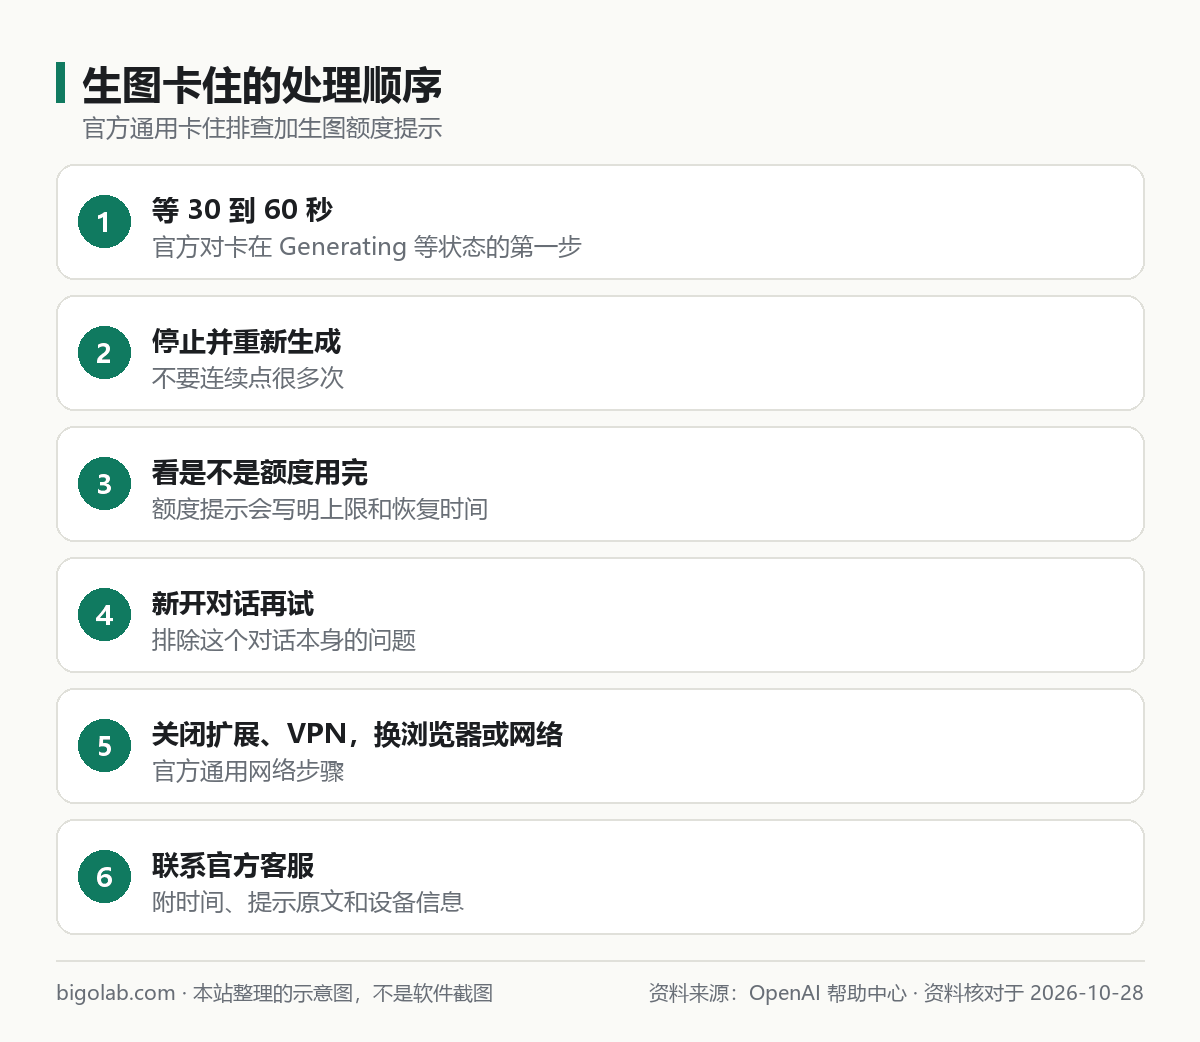This screenshot has height=1042, width=1200.
Task: Click the heading '关闭扩展、VPN，换浏览器或网络'
Action: 357,735
